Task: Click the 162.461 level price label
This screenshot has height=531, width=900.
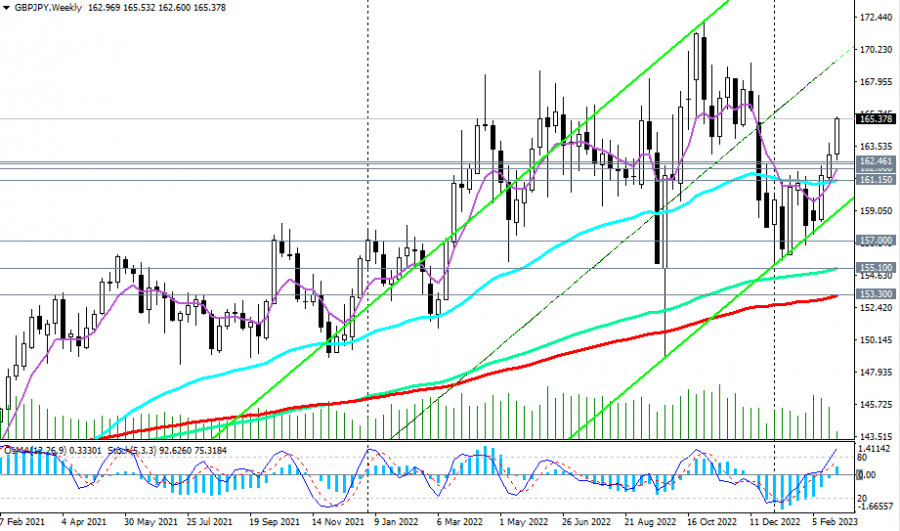Action: coord(876,161)
